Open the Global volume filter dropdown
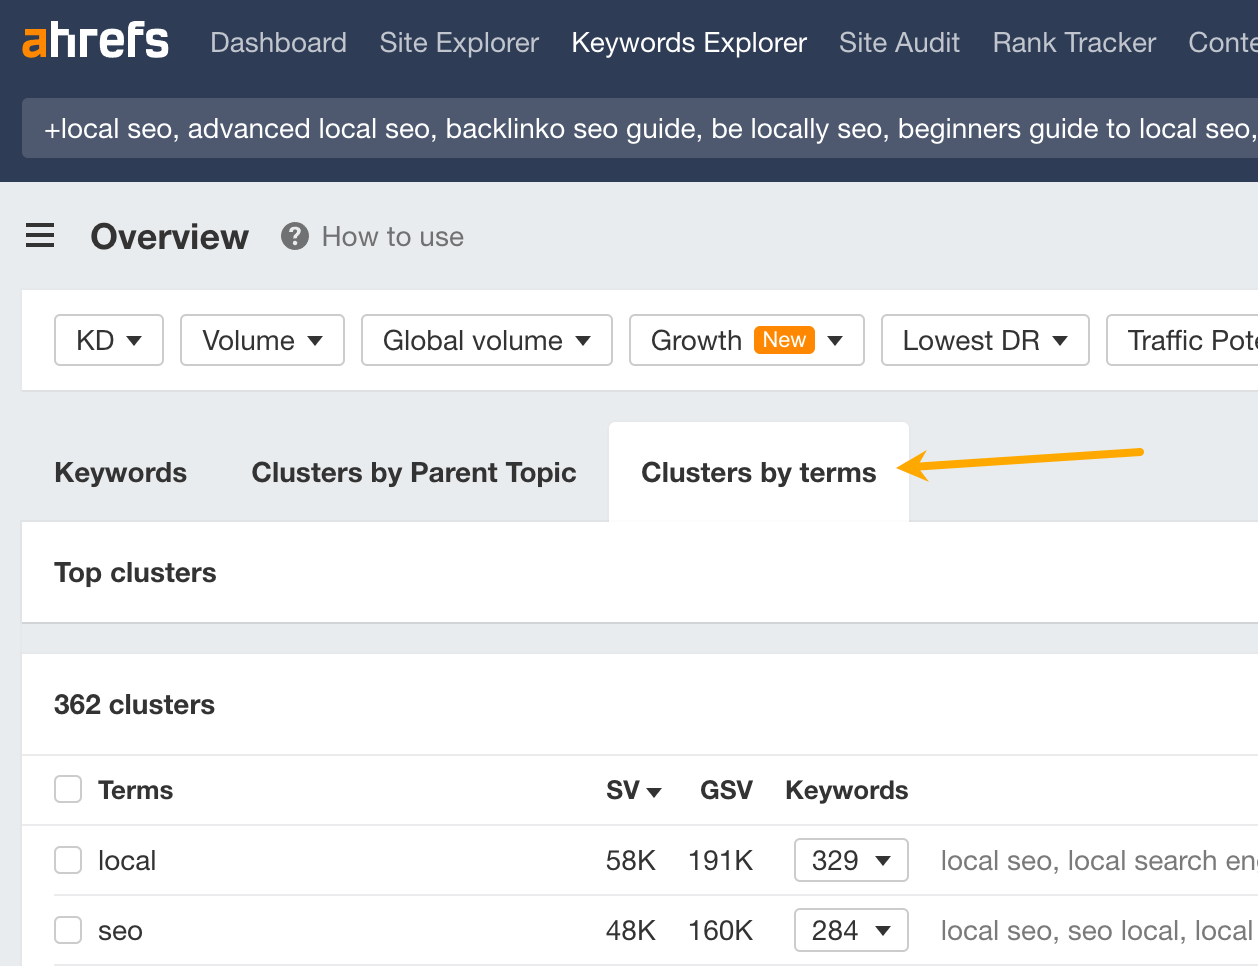The height and width of the screenshot is (966, 1258). (486, 340)
